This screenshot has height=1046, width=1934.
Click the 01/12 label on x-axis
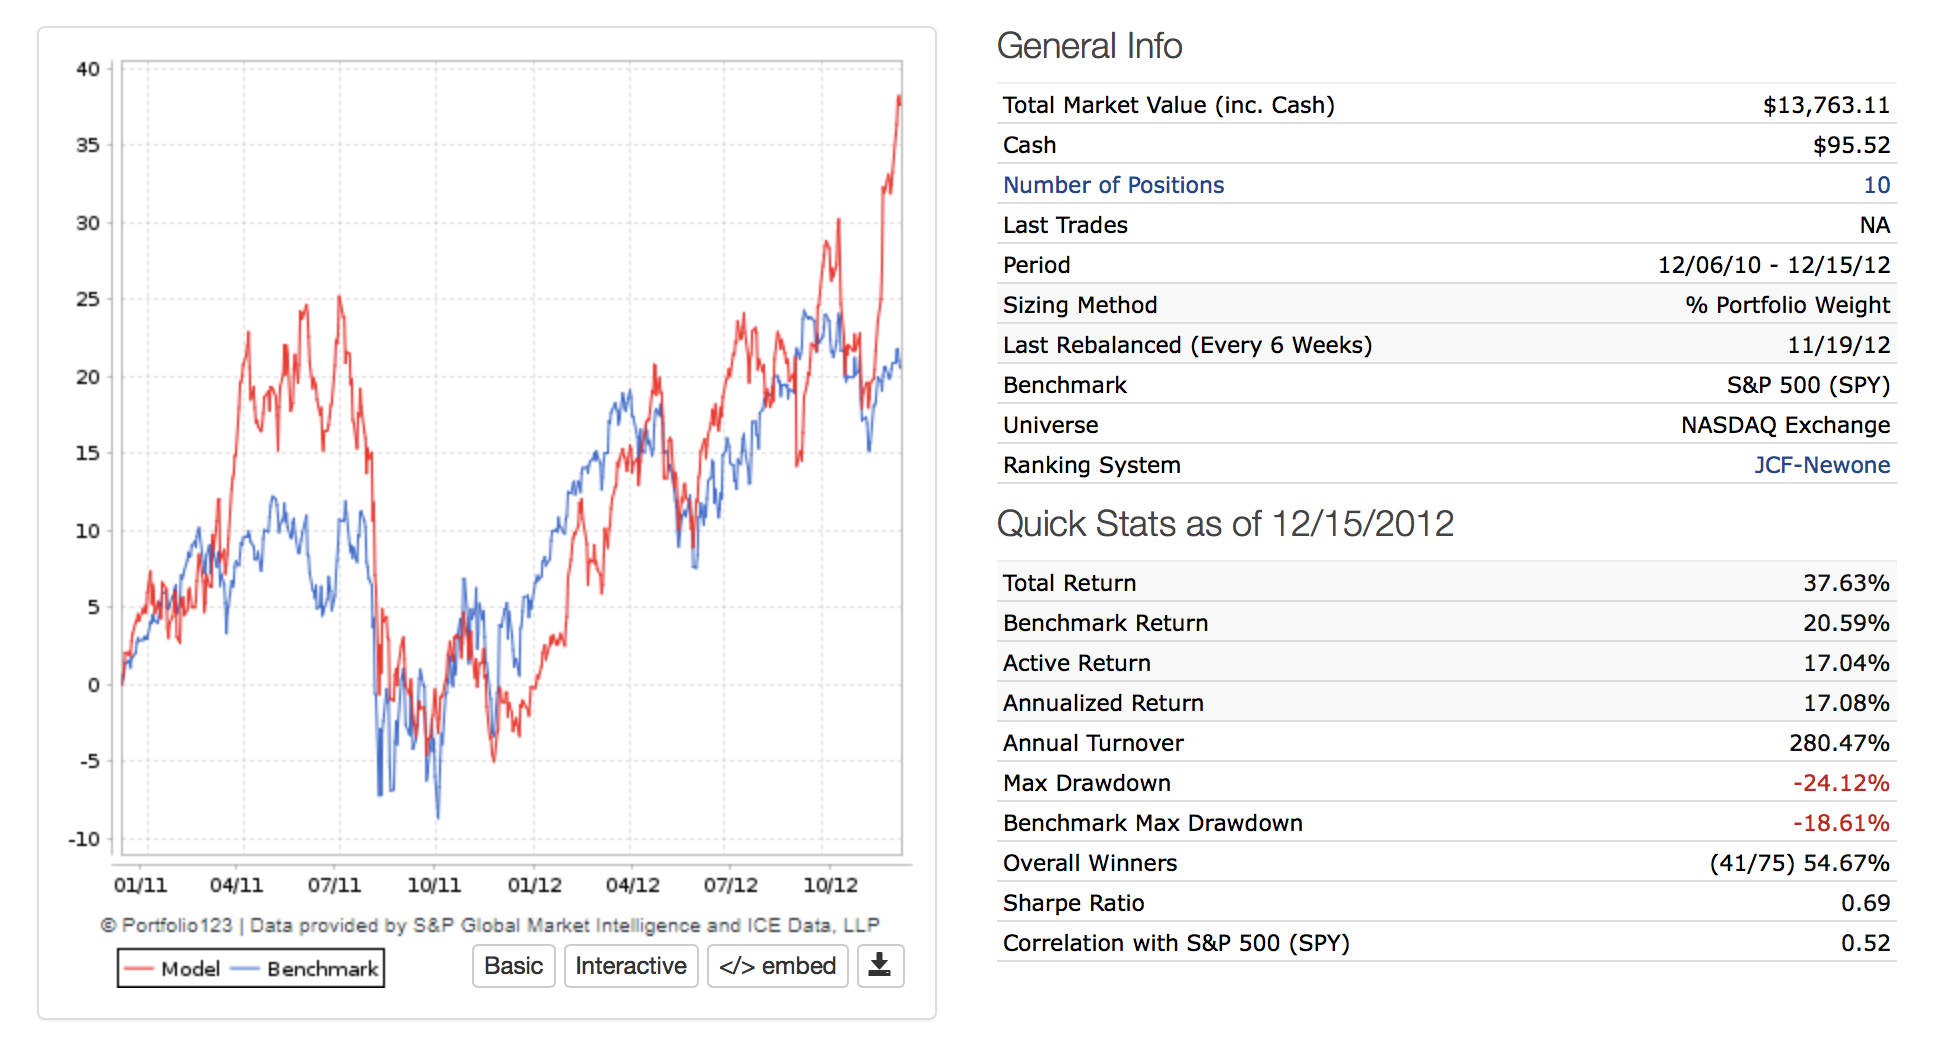[x=534, y=885]
